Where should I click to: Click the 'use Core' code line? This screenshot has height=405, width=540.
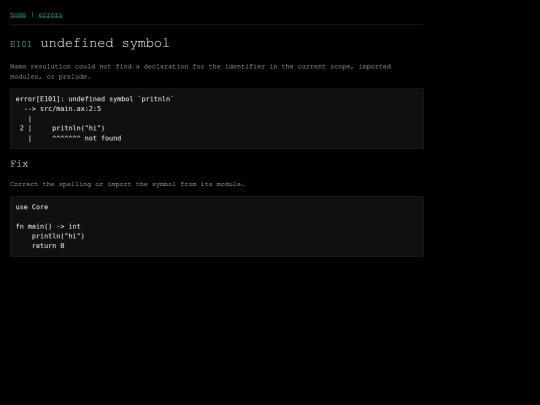pos(32,207)
